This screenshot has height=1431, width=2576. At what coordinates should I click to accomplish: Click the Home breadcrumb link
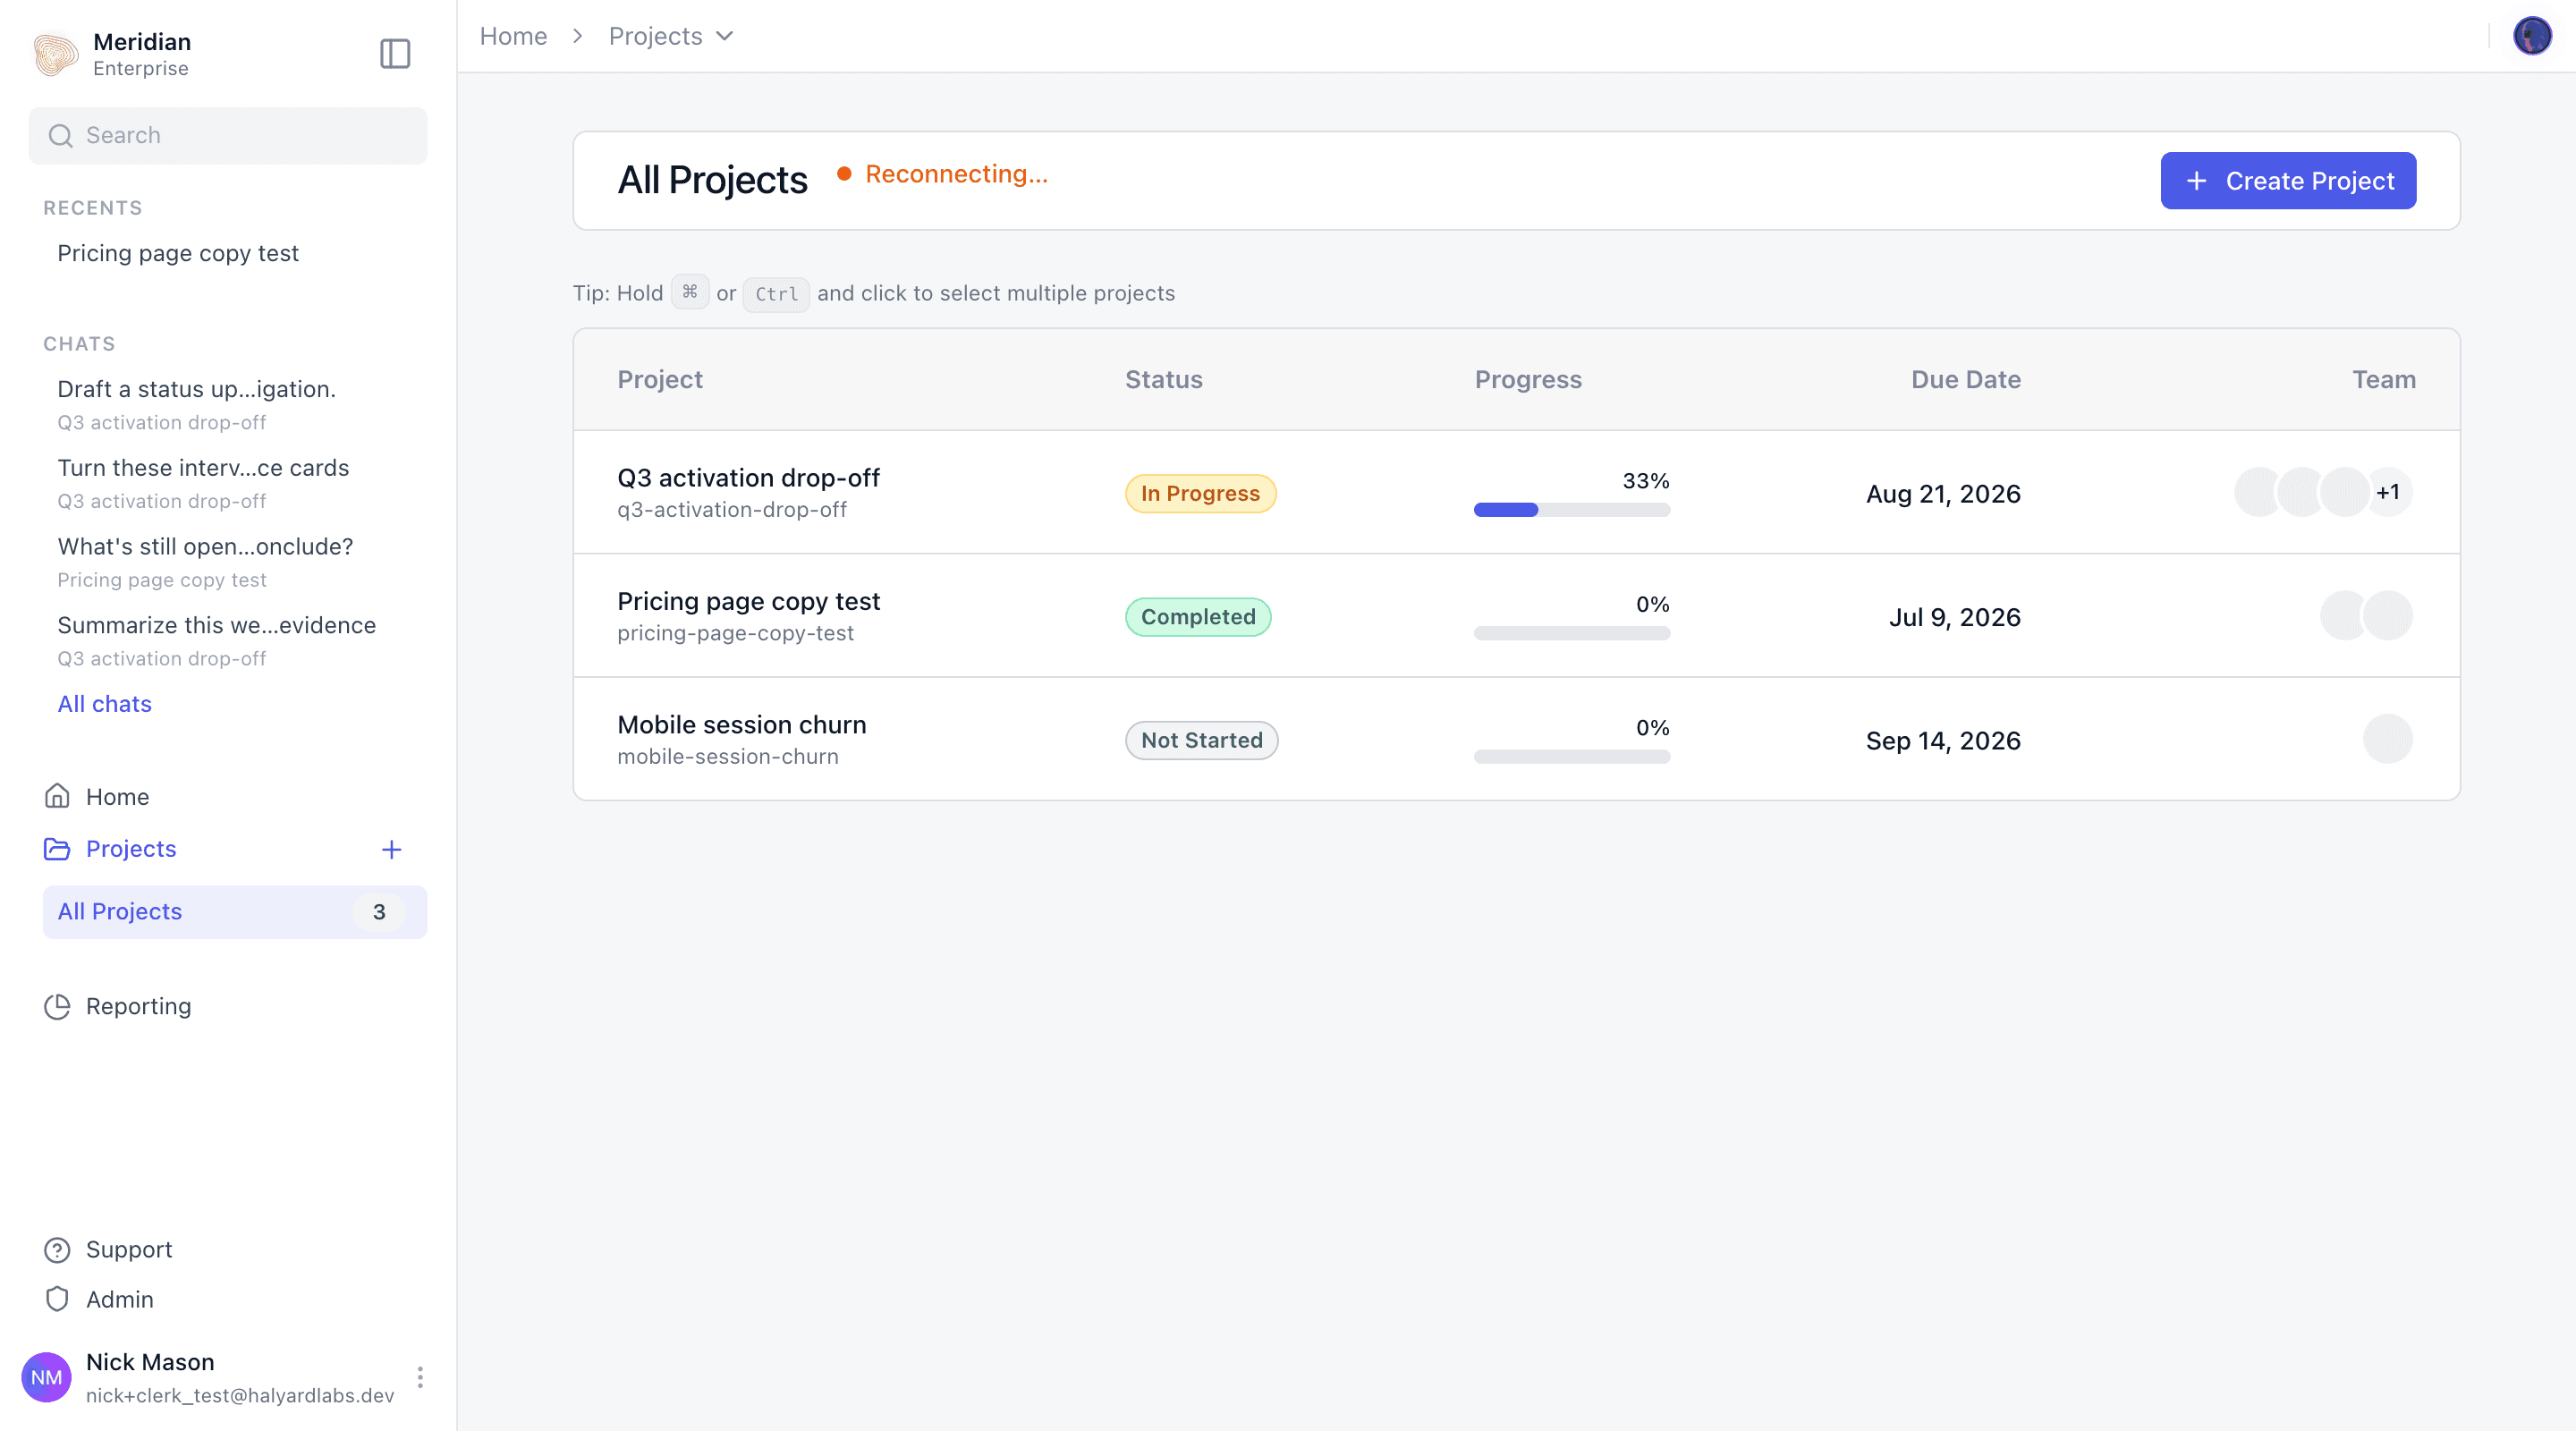(x=513, y=36)
